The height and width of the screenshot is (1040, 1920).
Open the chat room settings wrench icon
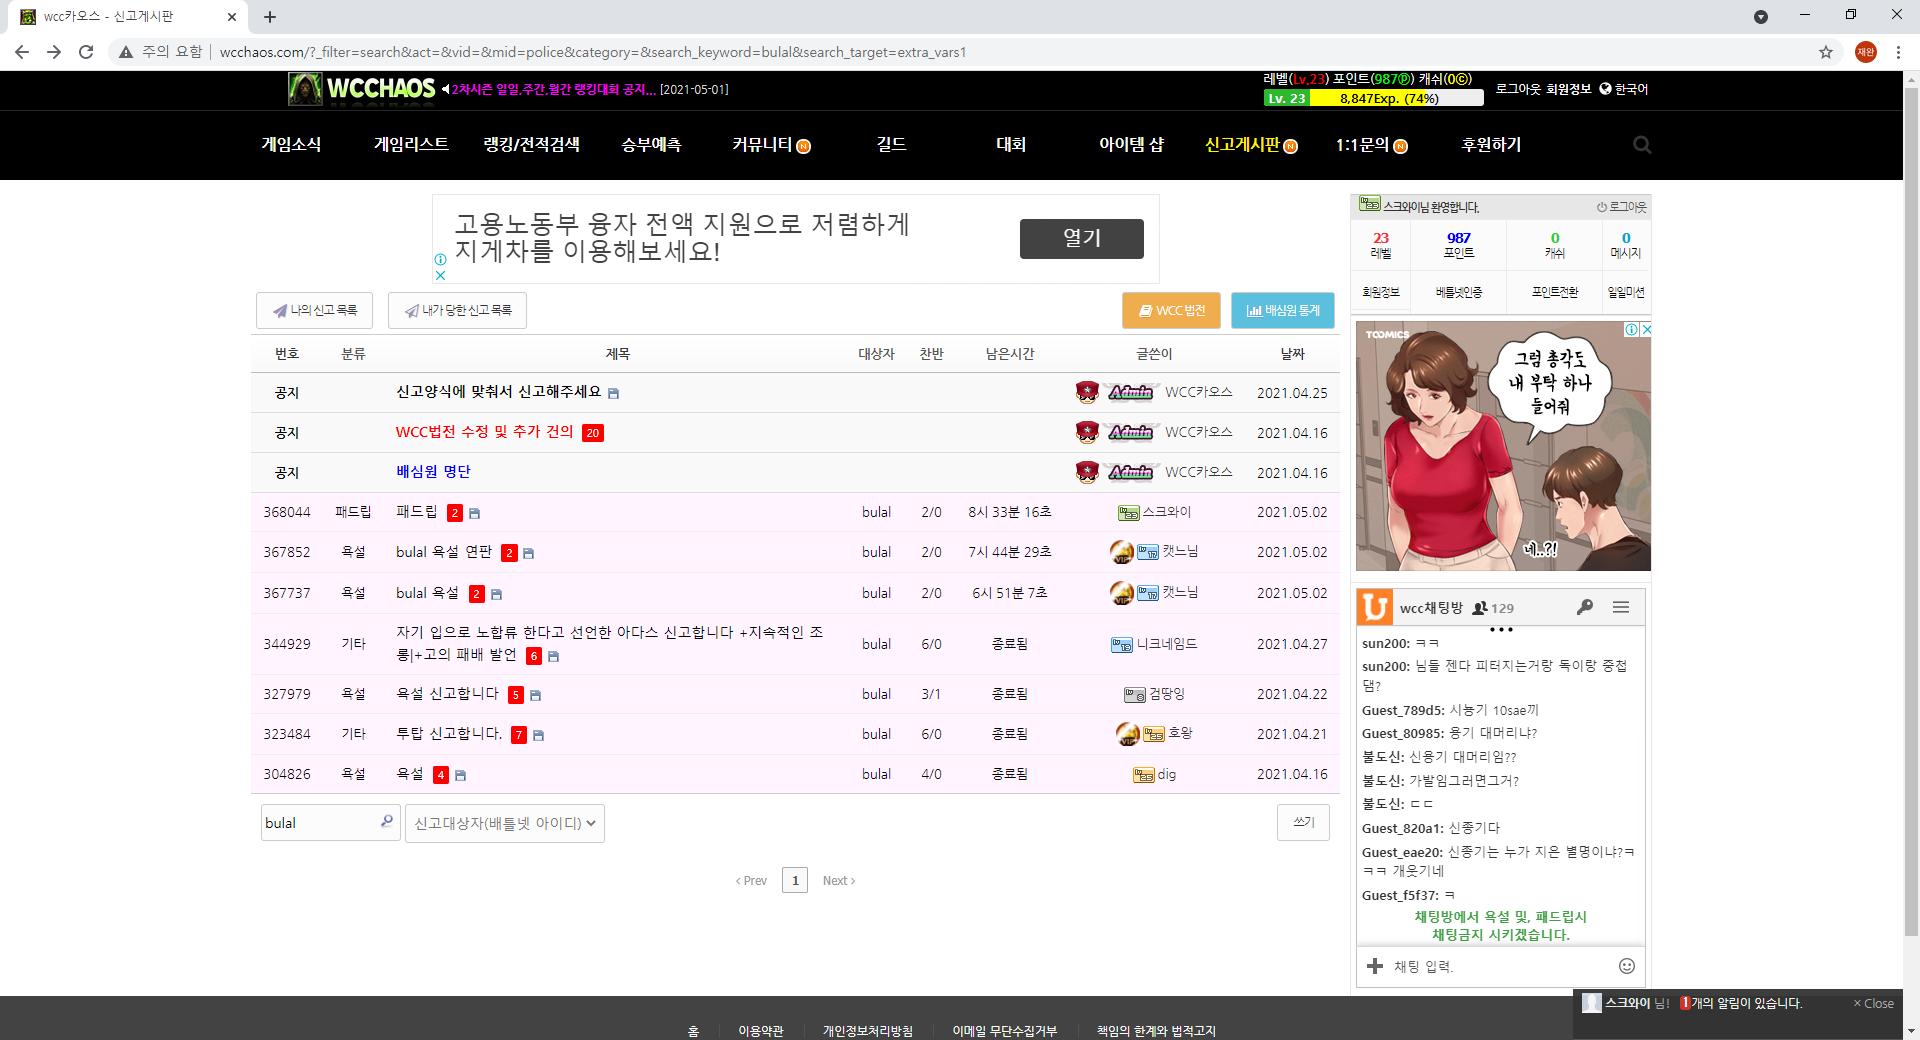click(1584, 607)
